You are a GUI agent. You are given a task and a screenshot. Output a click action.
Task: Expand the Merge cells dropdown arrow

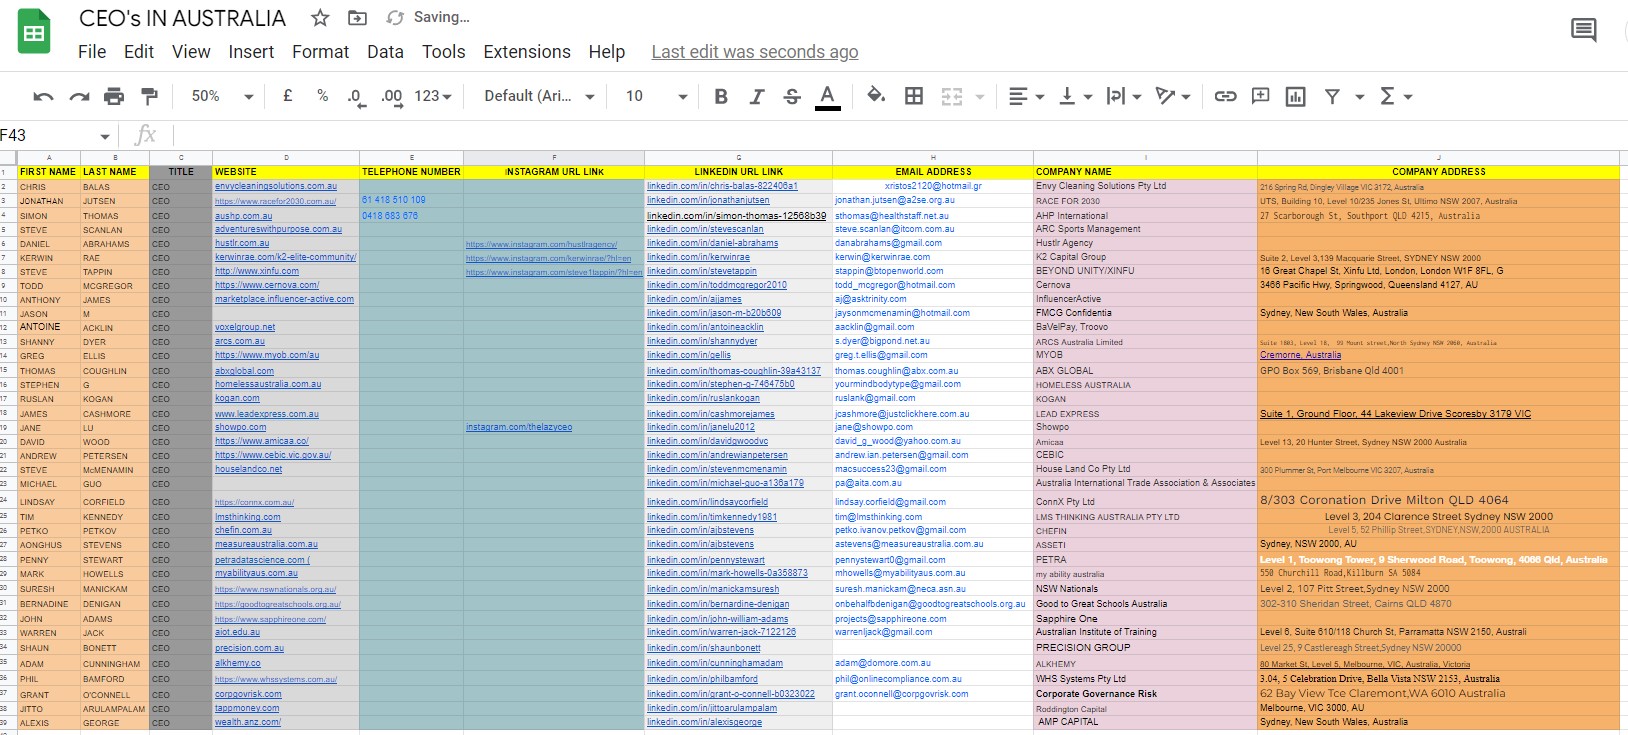pyautogui.click(x=980, y=97)
